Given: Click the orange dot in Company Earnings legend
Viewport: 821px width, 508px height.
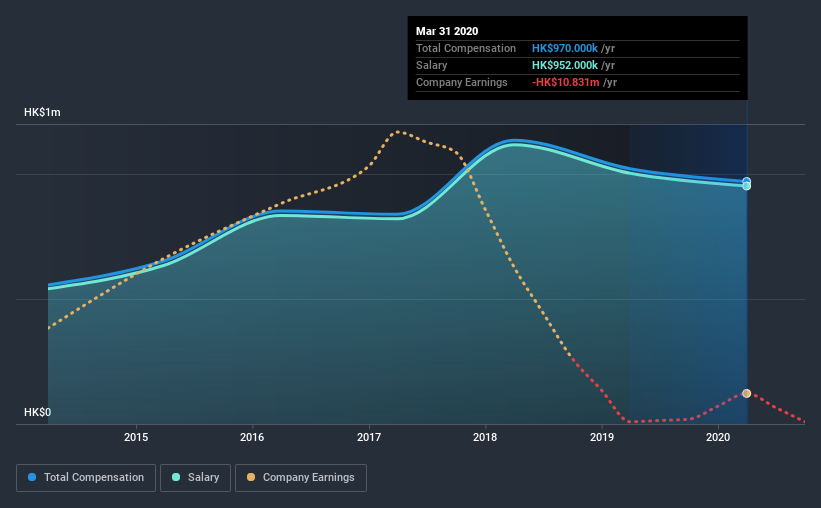Looking at the screenshot, I should [x=251, y=477].
